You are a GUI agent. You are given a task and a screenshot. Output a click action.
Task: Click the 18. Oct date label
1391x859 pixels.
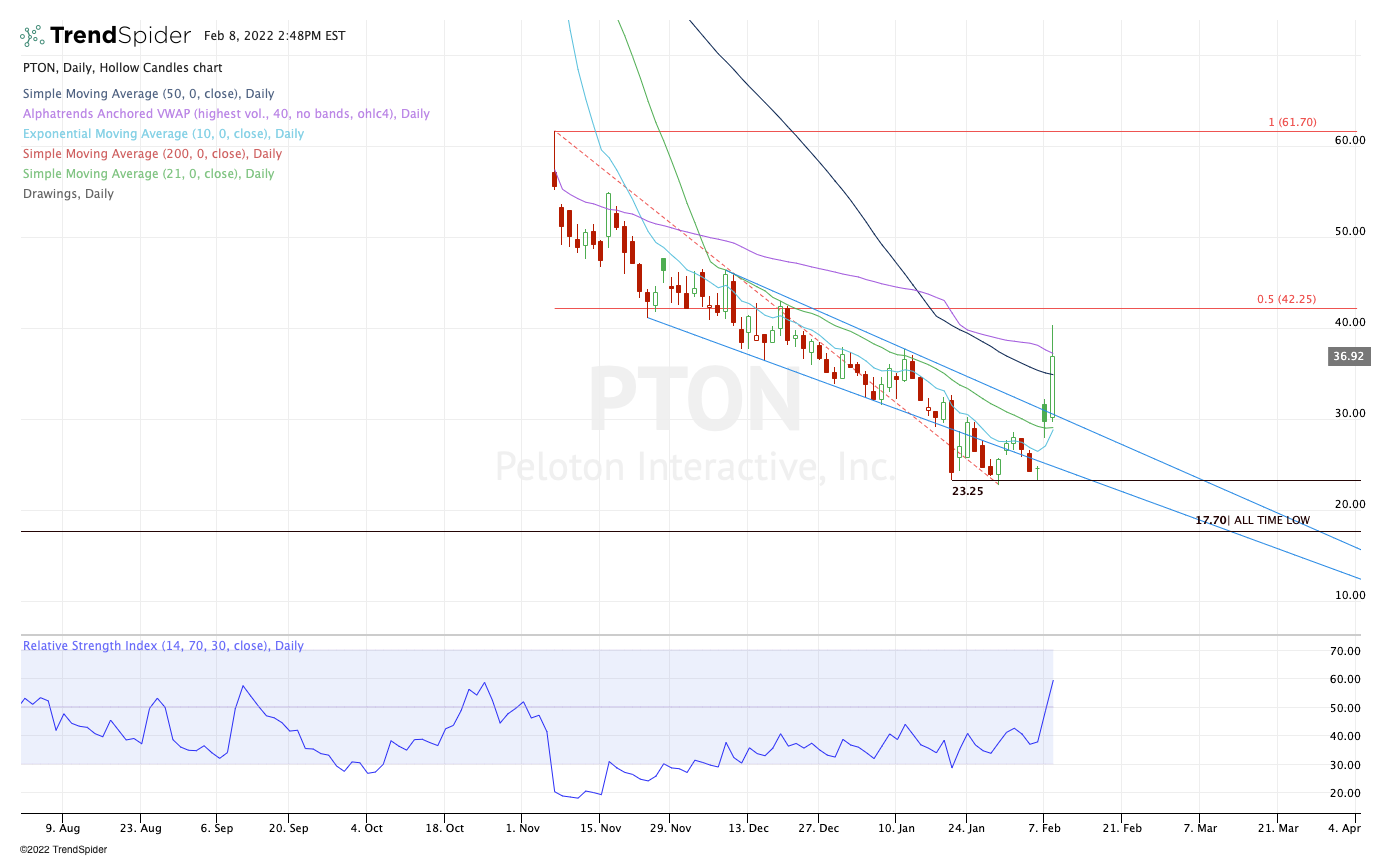[445, 828]
